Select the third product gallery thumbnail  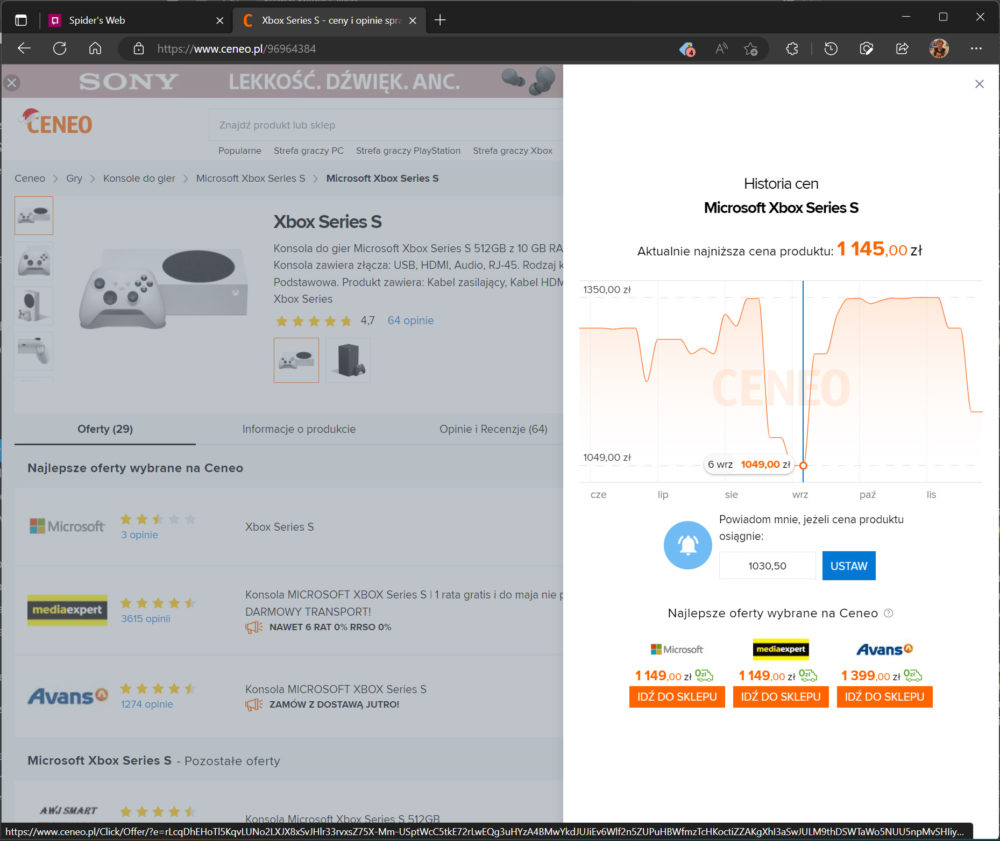tap(34, 306)
